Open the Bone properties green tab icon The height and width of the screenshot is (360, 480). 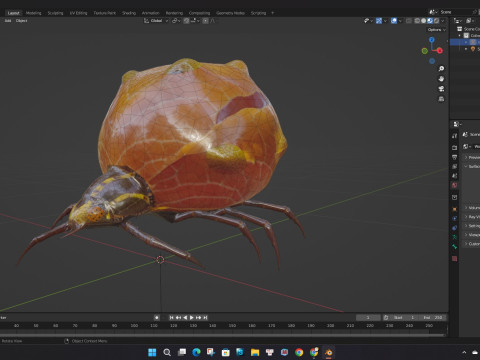tap(455, 247)
